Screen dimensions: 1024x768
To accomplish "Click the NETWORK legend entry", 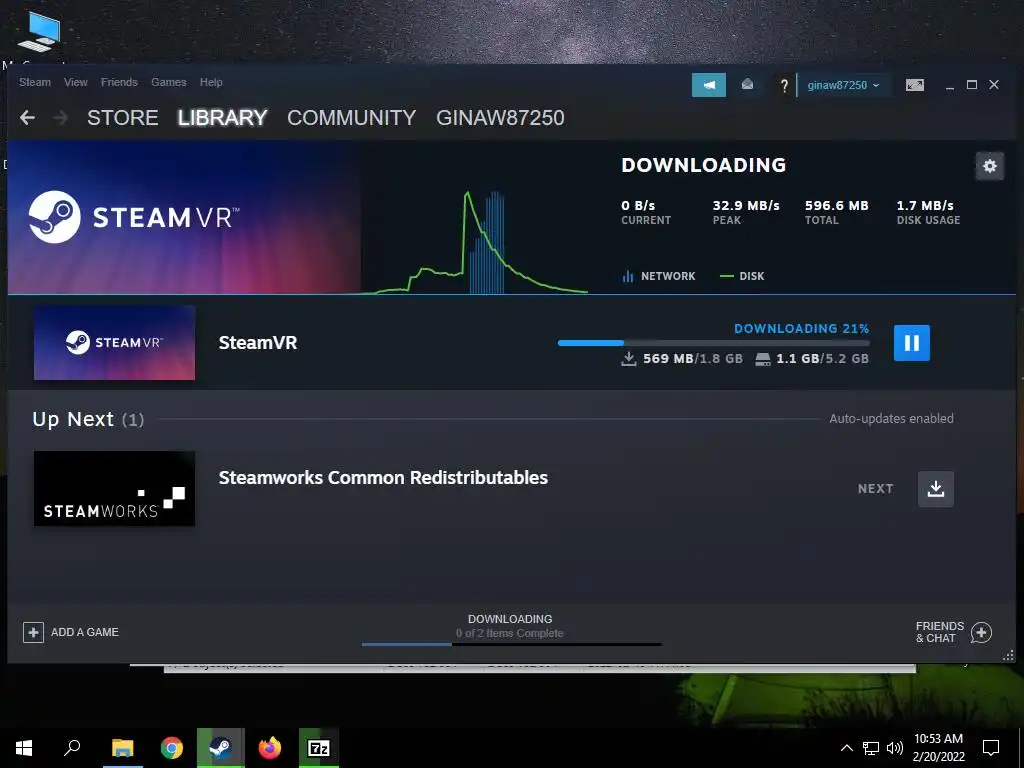I will (659, 276).
